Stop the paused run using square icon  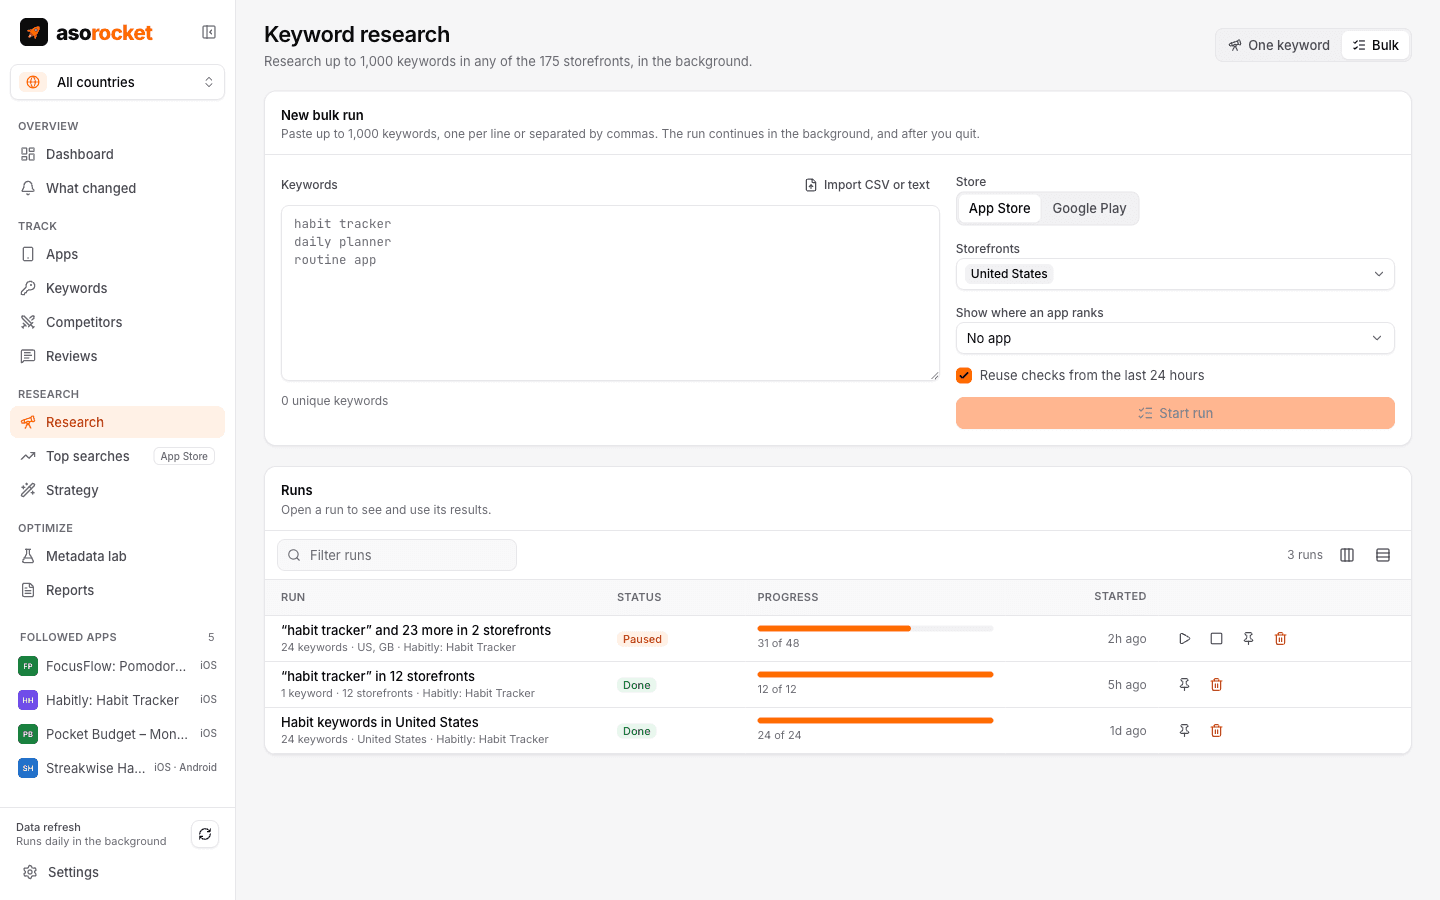point(1217,639)
